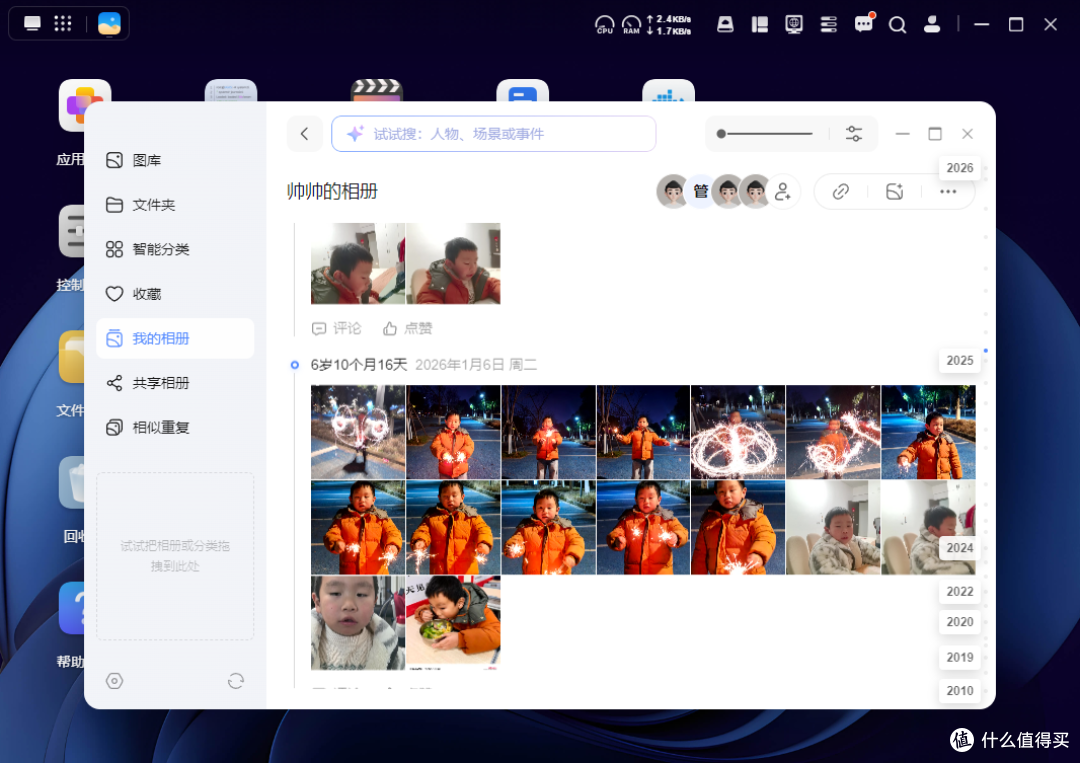Click the first member avatar
Image resolution: width=1080 pixels, height=763 pixels.
(672, 191)
